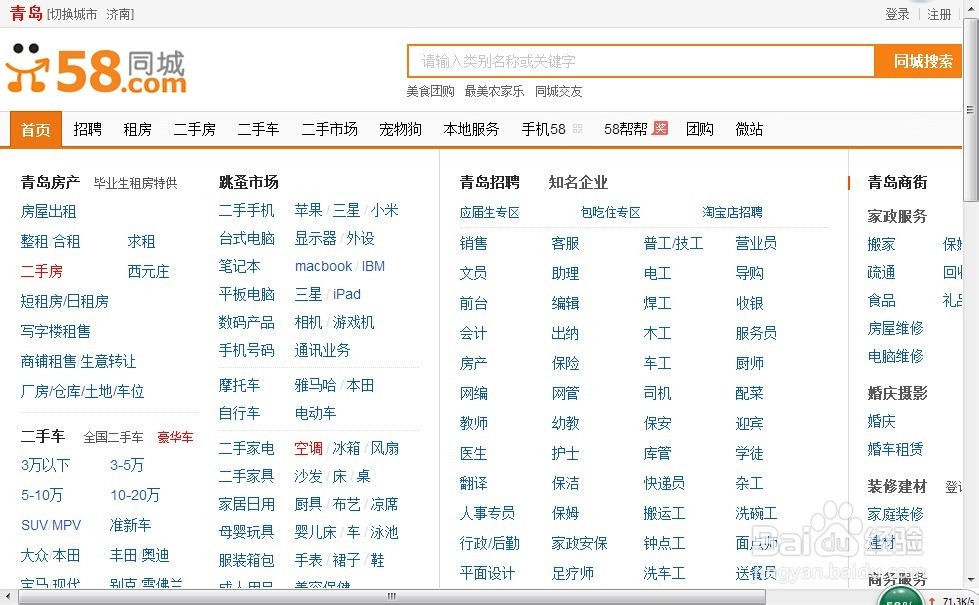
Task: Open the 包吃住专区 section
Action: (x=611, y=212)
